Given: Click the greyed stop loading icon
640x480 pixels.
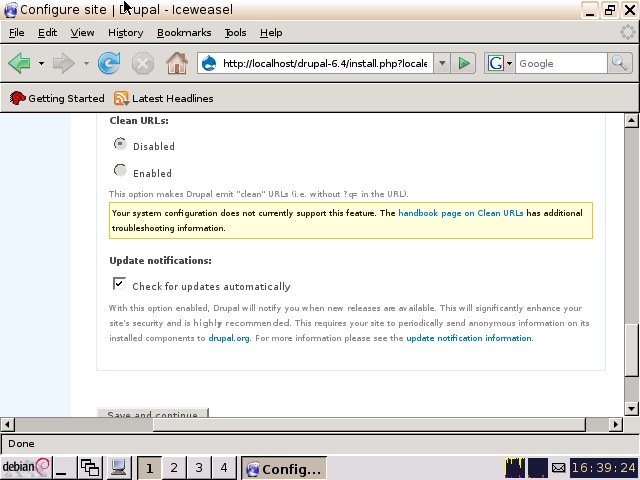Looking at the screenshot, I should [142, 63].
